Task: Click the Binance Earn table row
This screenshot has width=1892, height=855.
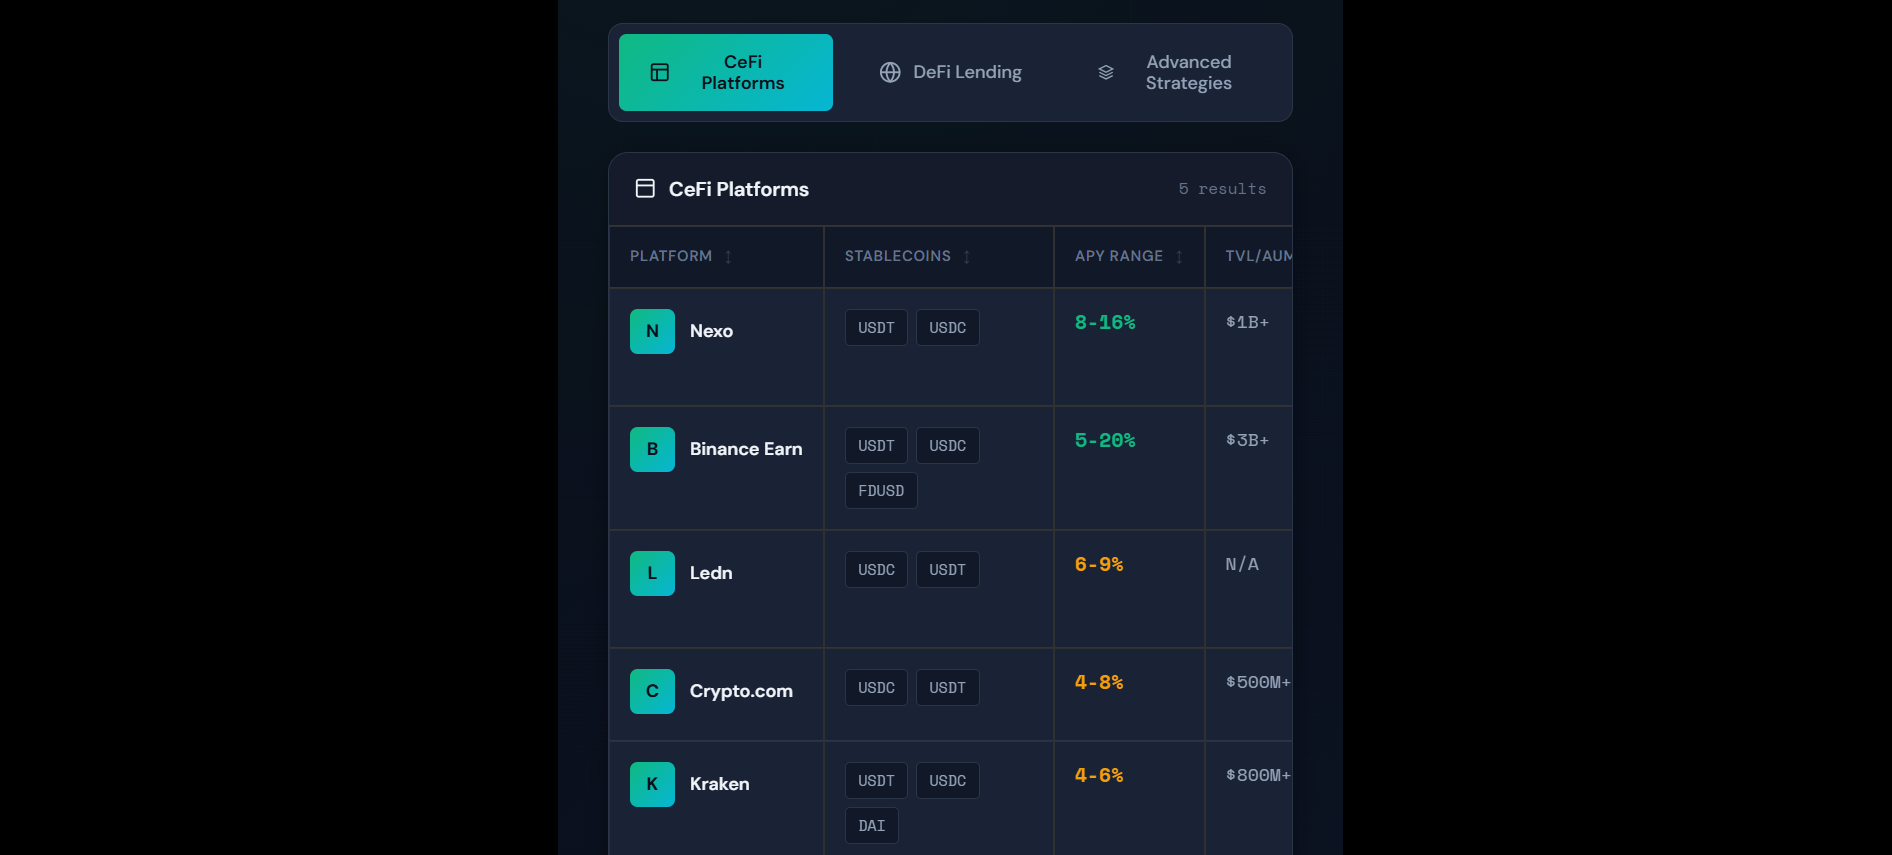Action: 950,468
